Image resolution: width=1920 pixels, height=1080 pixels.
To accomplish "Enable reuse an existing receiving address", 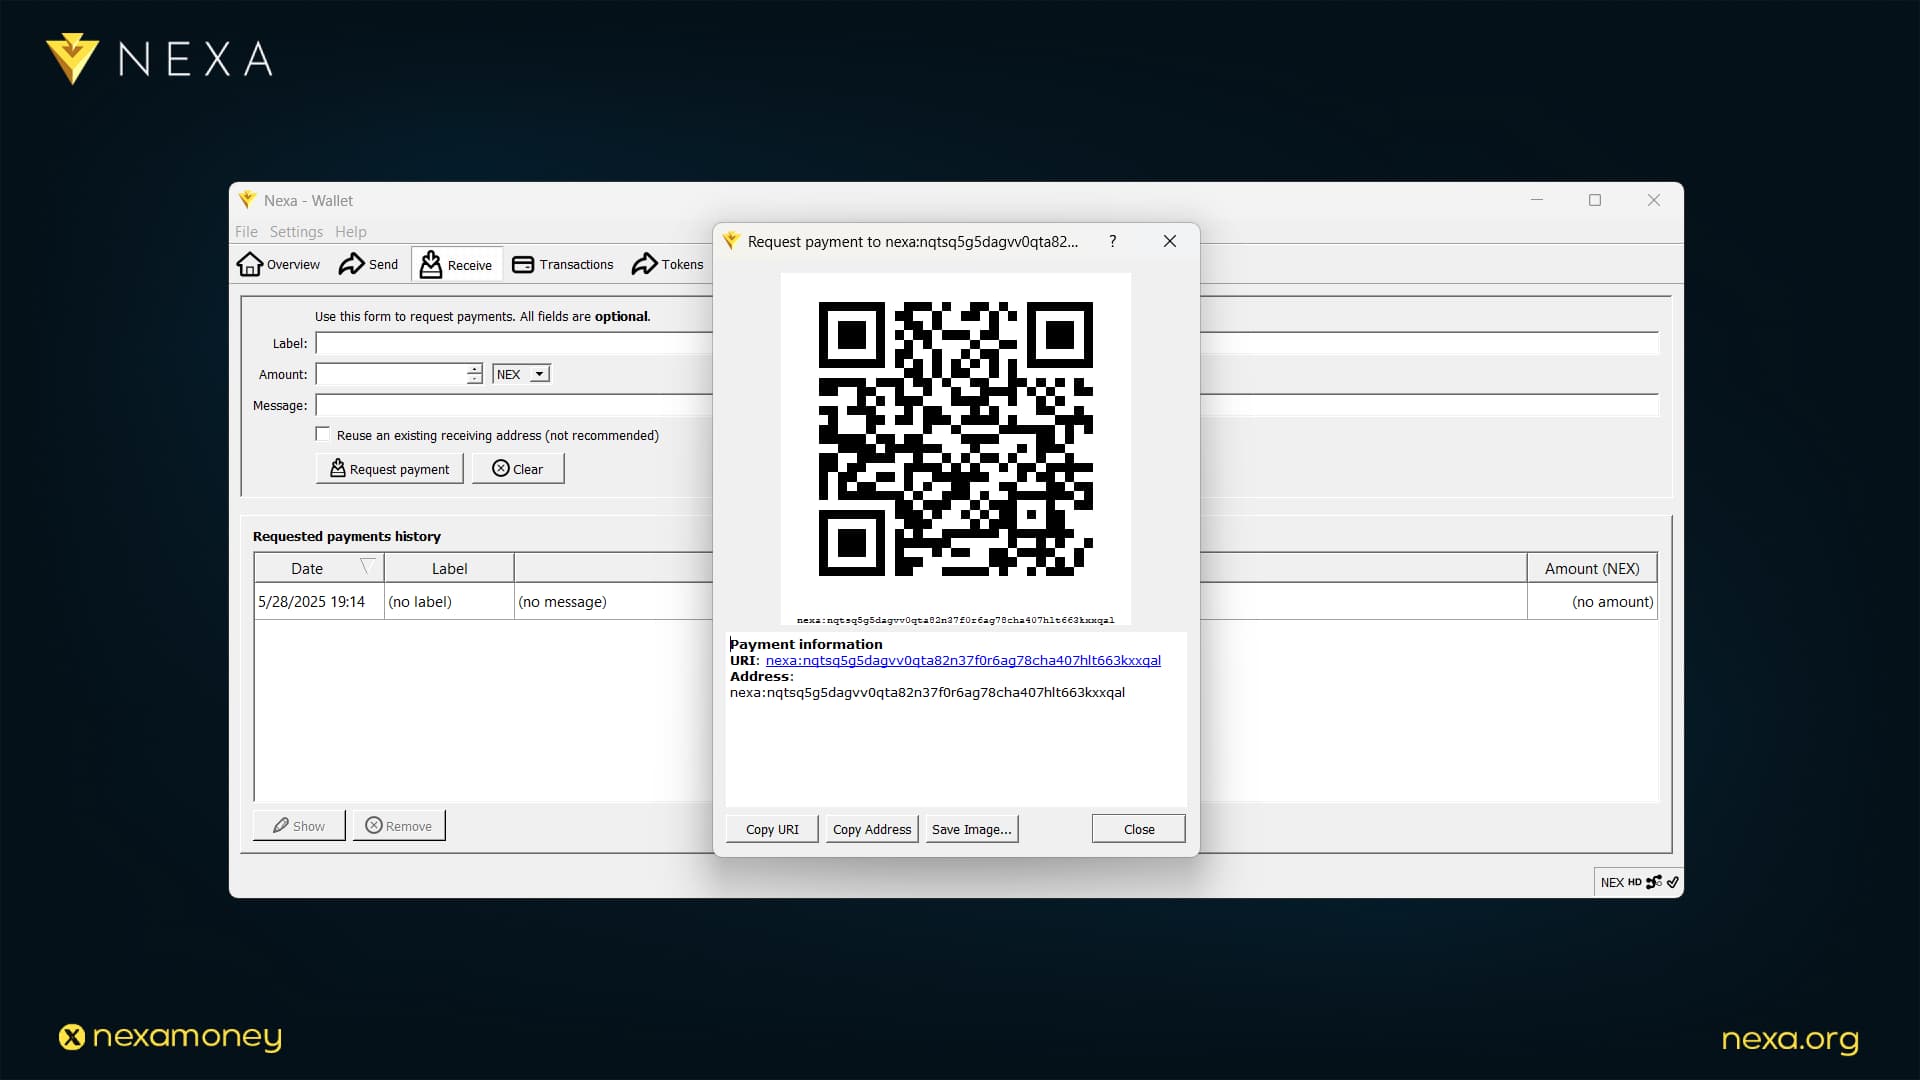I will pos(322,434).
